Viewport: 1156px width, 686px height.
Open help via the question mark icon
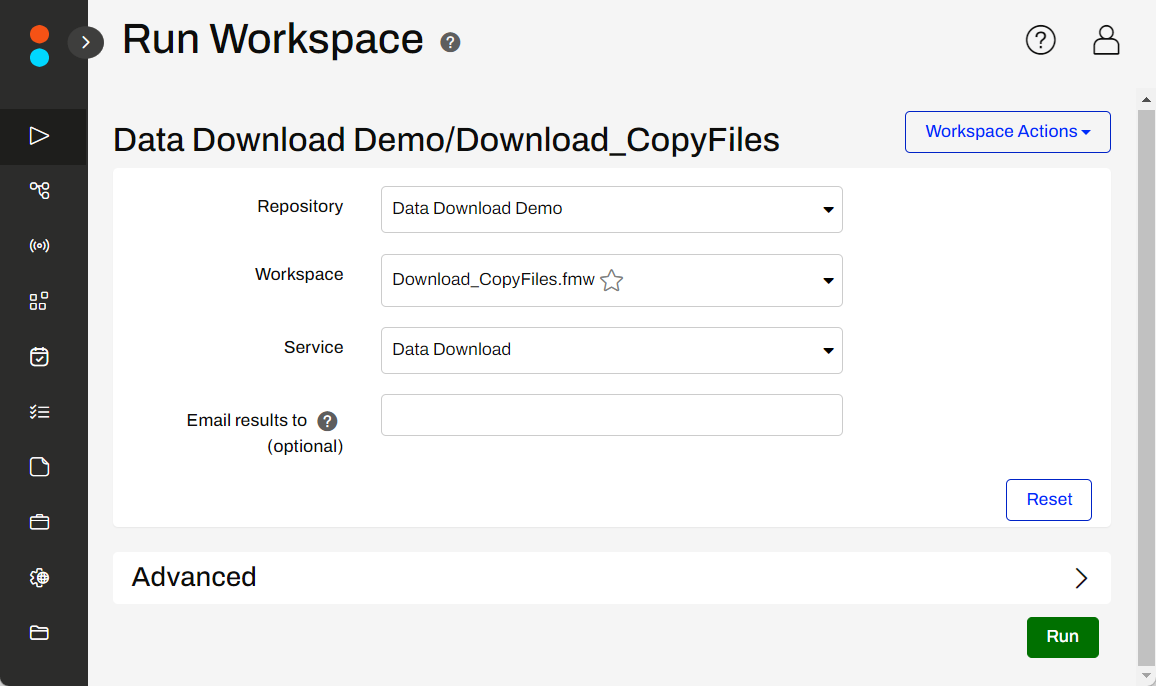1041,40
